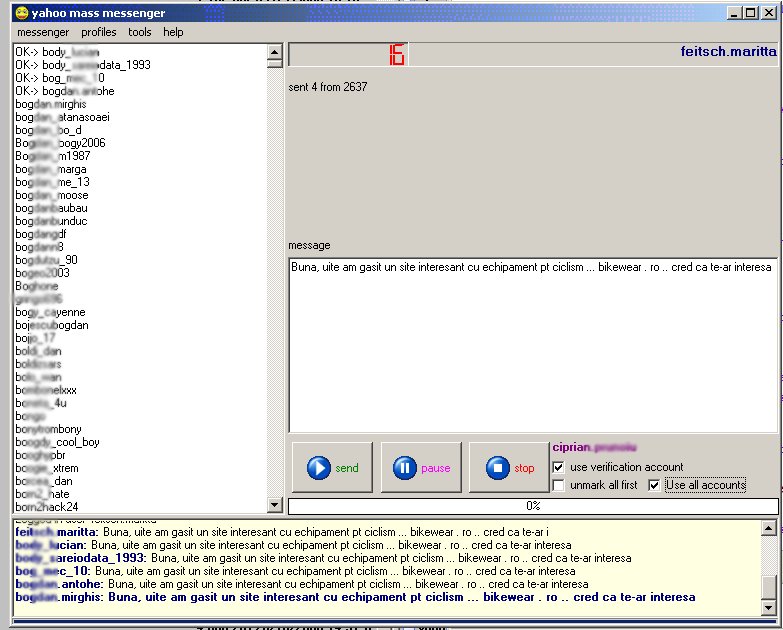Screen dimensions: 783x630
Task: Click the purple ciprian account name
Action: click(x=594, y=447)
